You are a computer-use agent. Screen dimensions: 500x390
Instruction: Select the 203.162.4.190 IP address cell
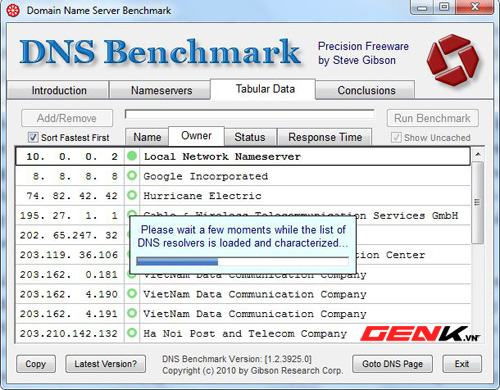[x=70, y=294]
